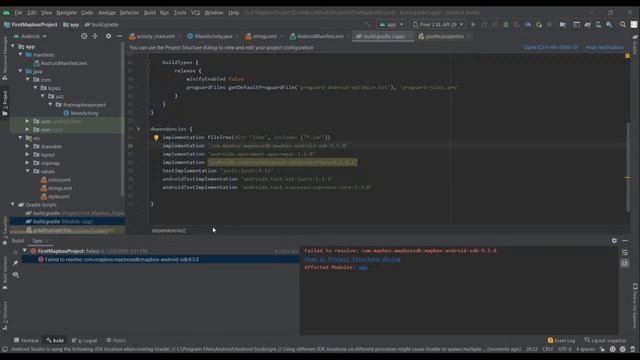Click the eye filter icon in Build panel
This screenshot has width=640, height=360.
pyautogui.click(x=16, y=275)
